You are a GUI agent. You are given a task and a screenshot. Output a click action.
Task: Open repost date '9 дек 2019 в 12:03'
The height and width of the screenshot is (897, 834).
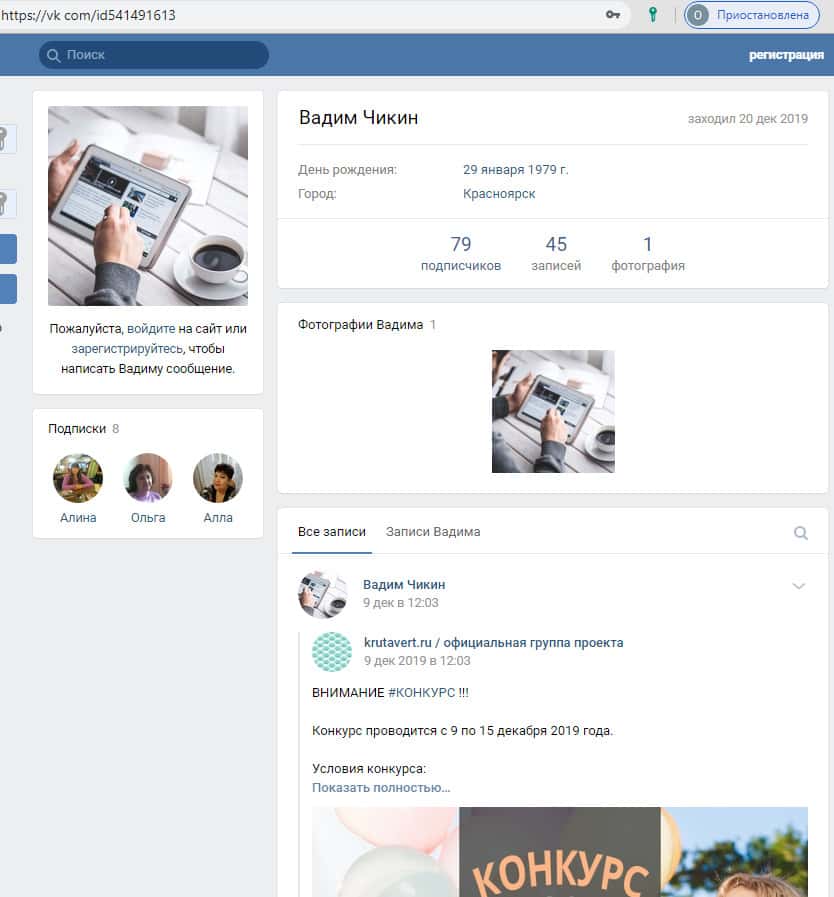[417, 660]
